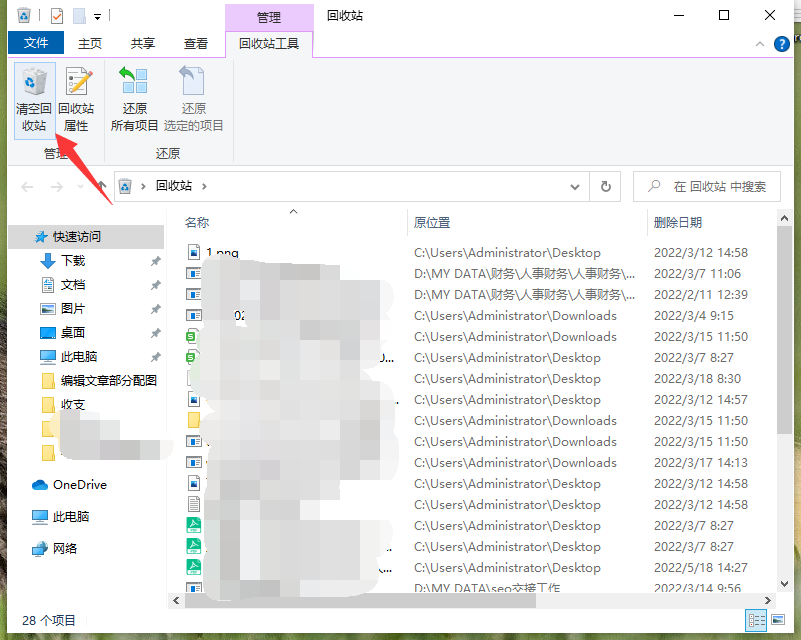Screen dimensions: 801x640
Task: Select 网络 (Network) in the sidebar
Action: tap(65, 548)
